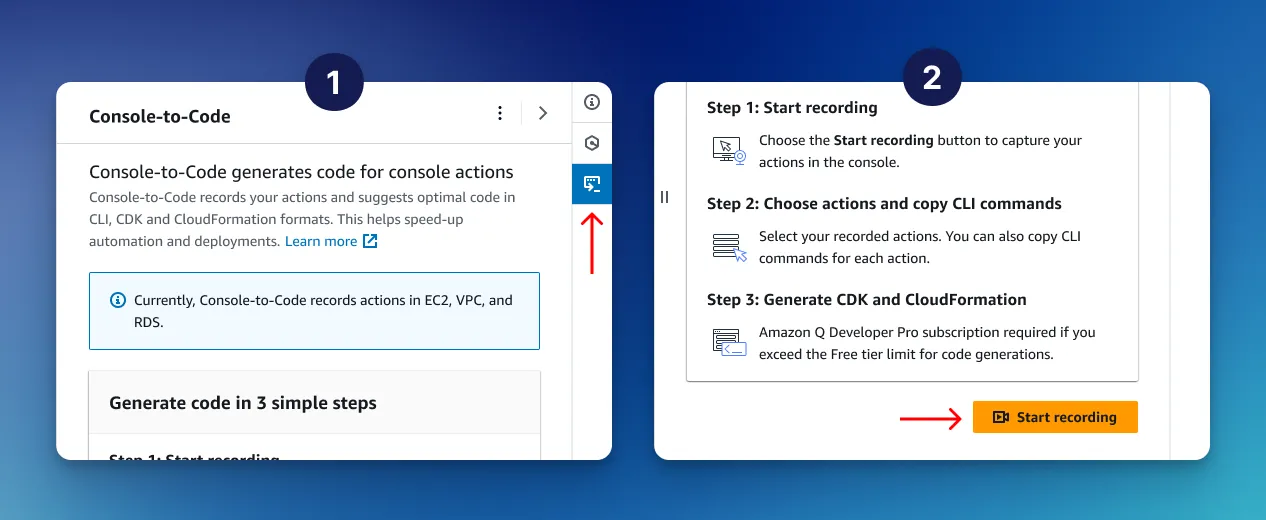The width and height of the screenshot is (1266, 520).
Task: Click 'Generate code in 3 simple steps' heading
Action: click(243, 403)
